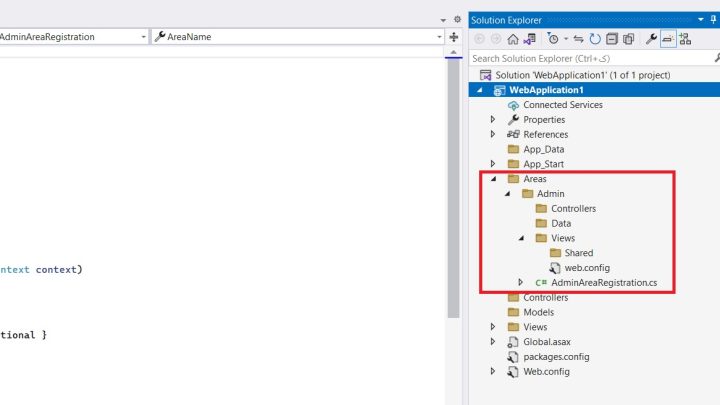Expand the App_Start folder
Screen dimensions: 720x405
493,164
